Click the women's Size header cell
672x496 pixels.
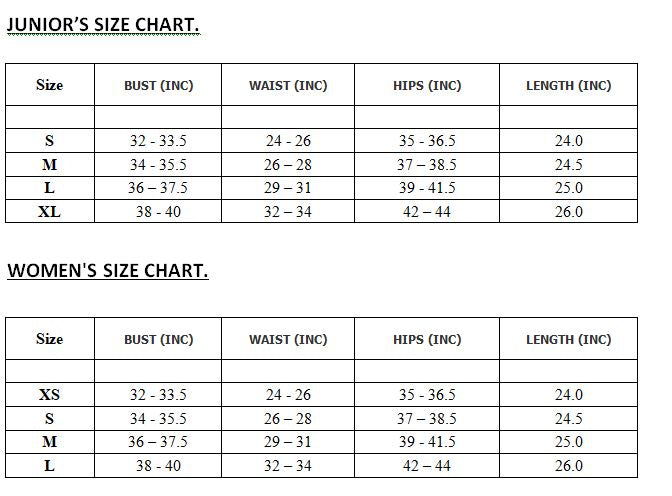pyautogui.click(x=50, y=339)
